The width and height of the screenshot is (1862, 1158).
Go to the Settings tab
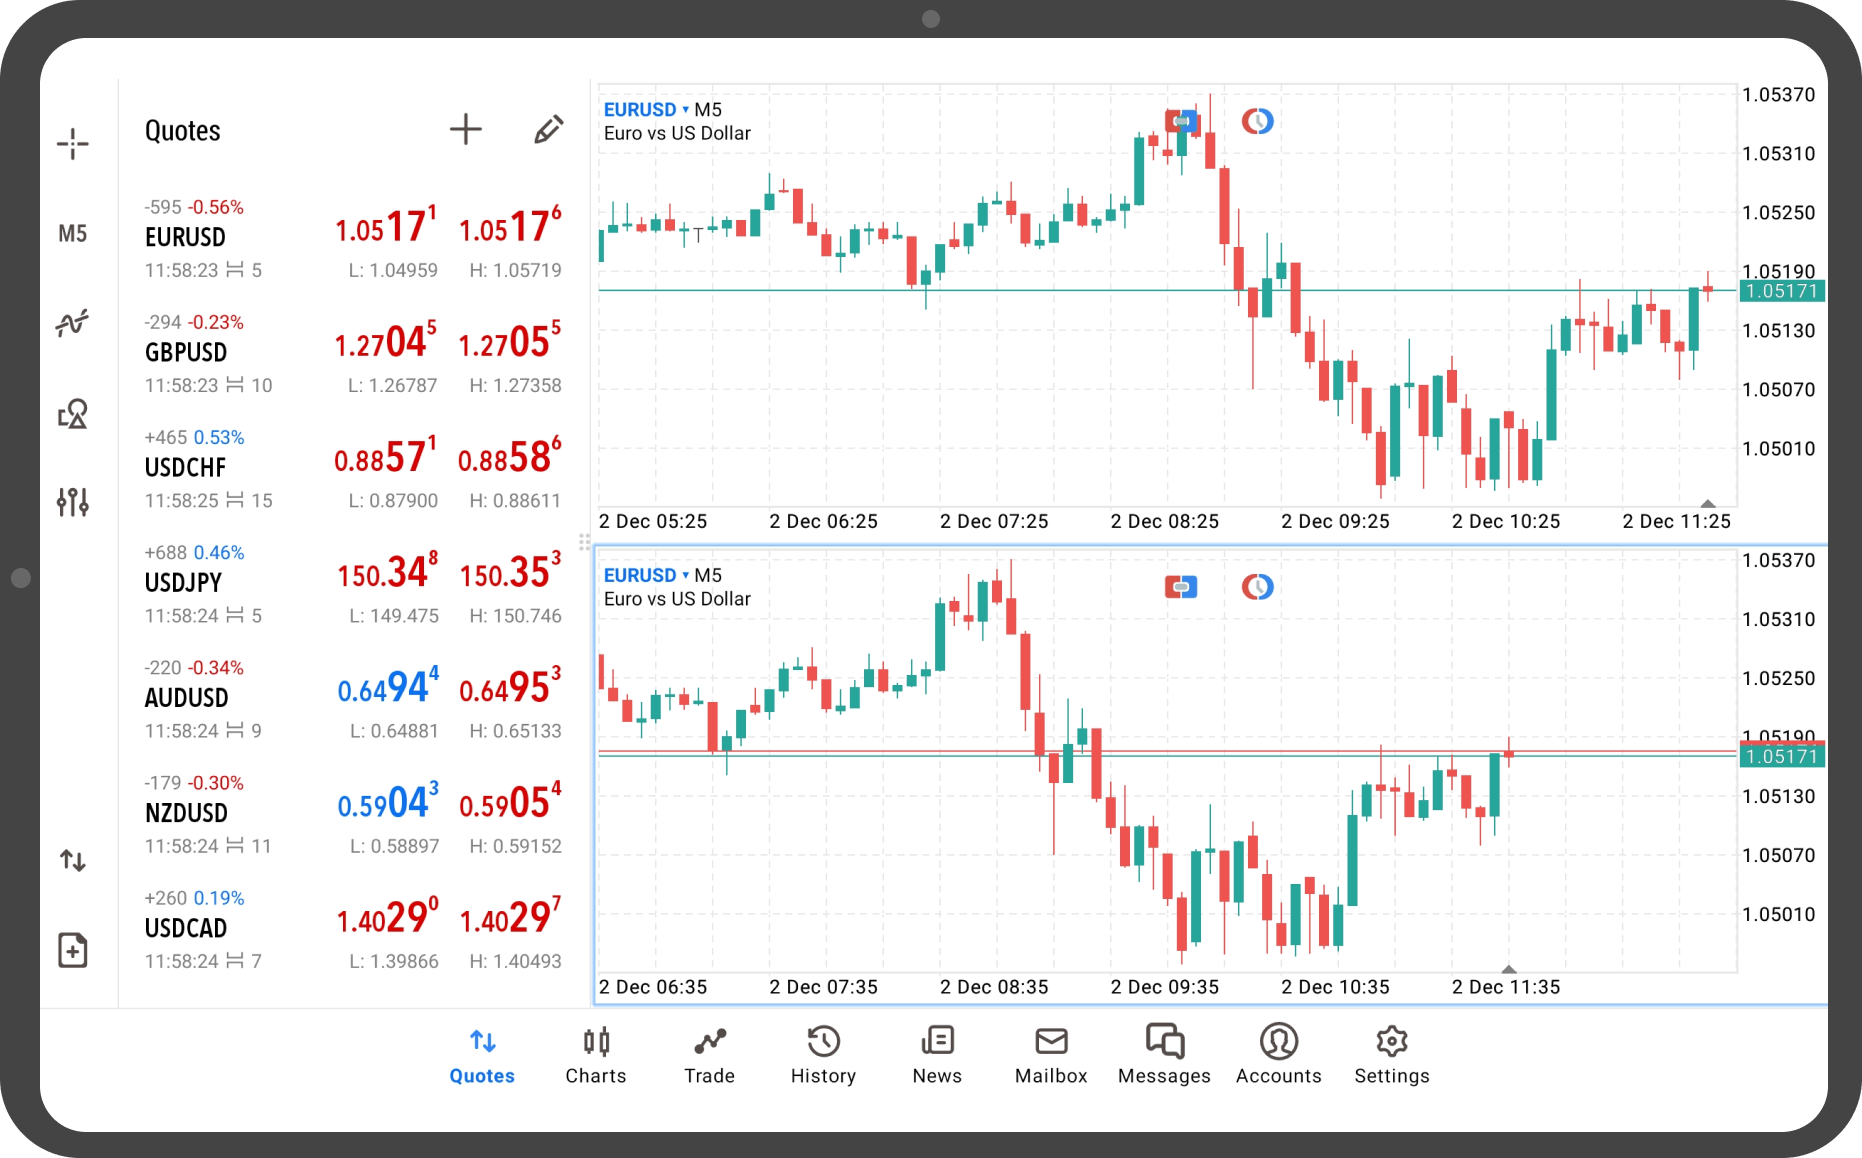1391,1056
